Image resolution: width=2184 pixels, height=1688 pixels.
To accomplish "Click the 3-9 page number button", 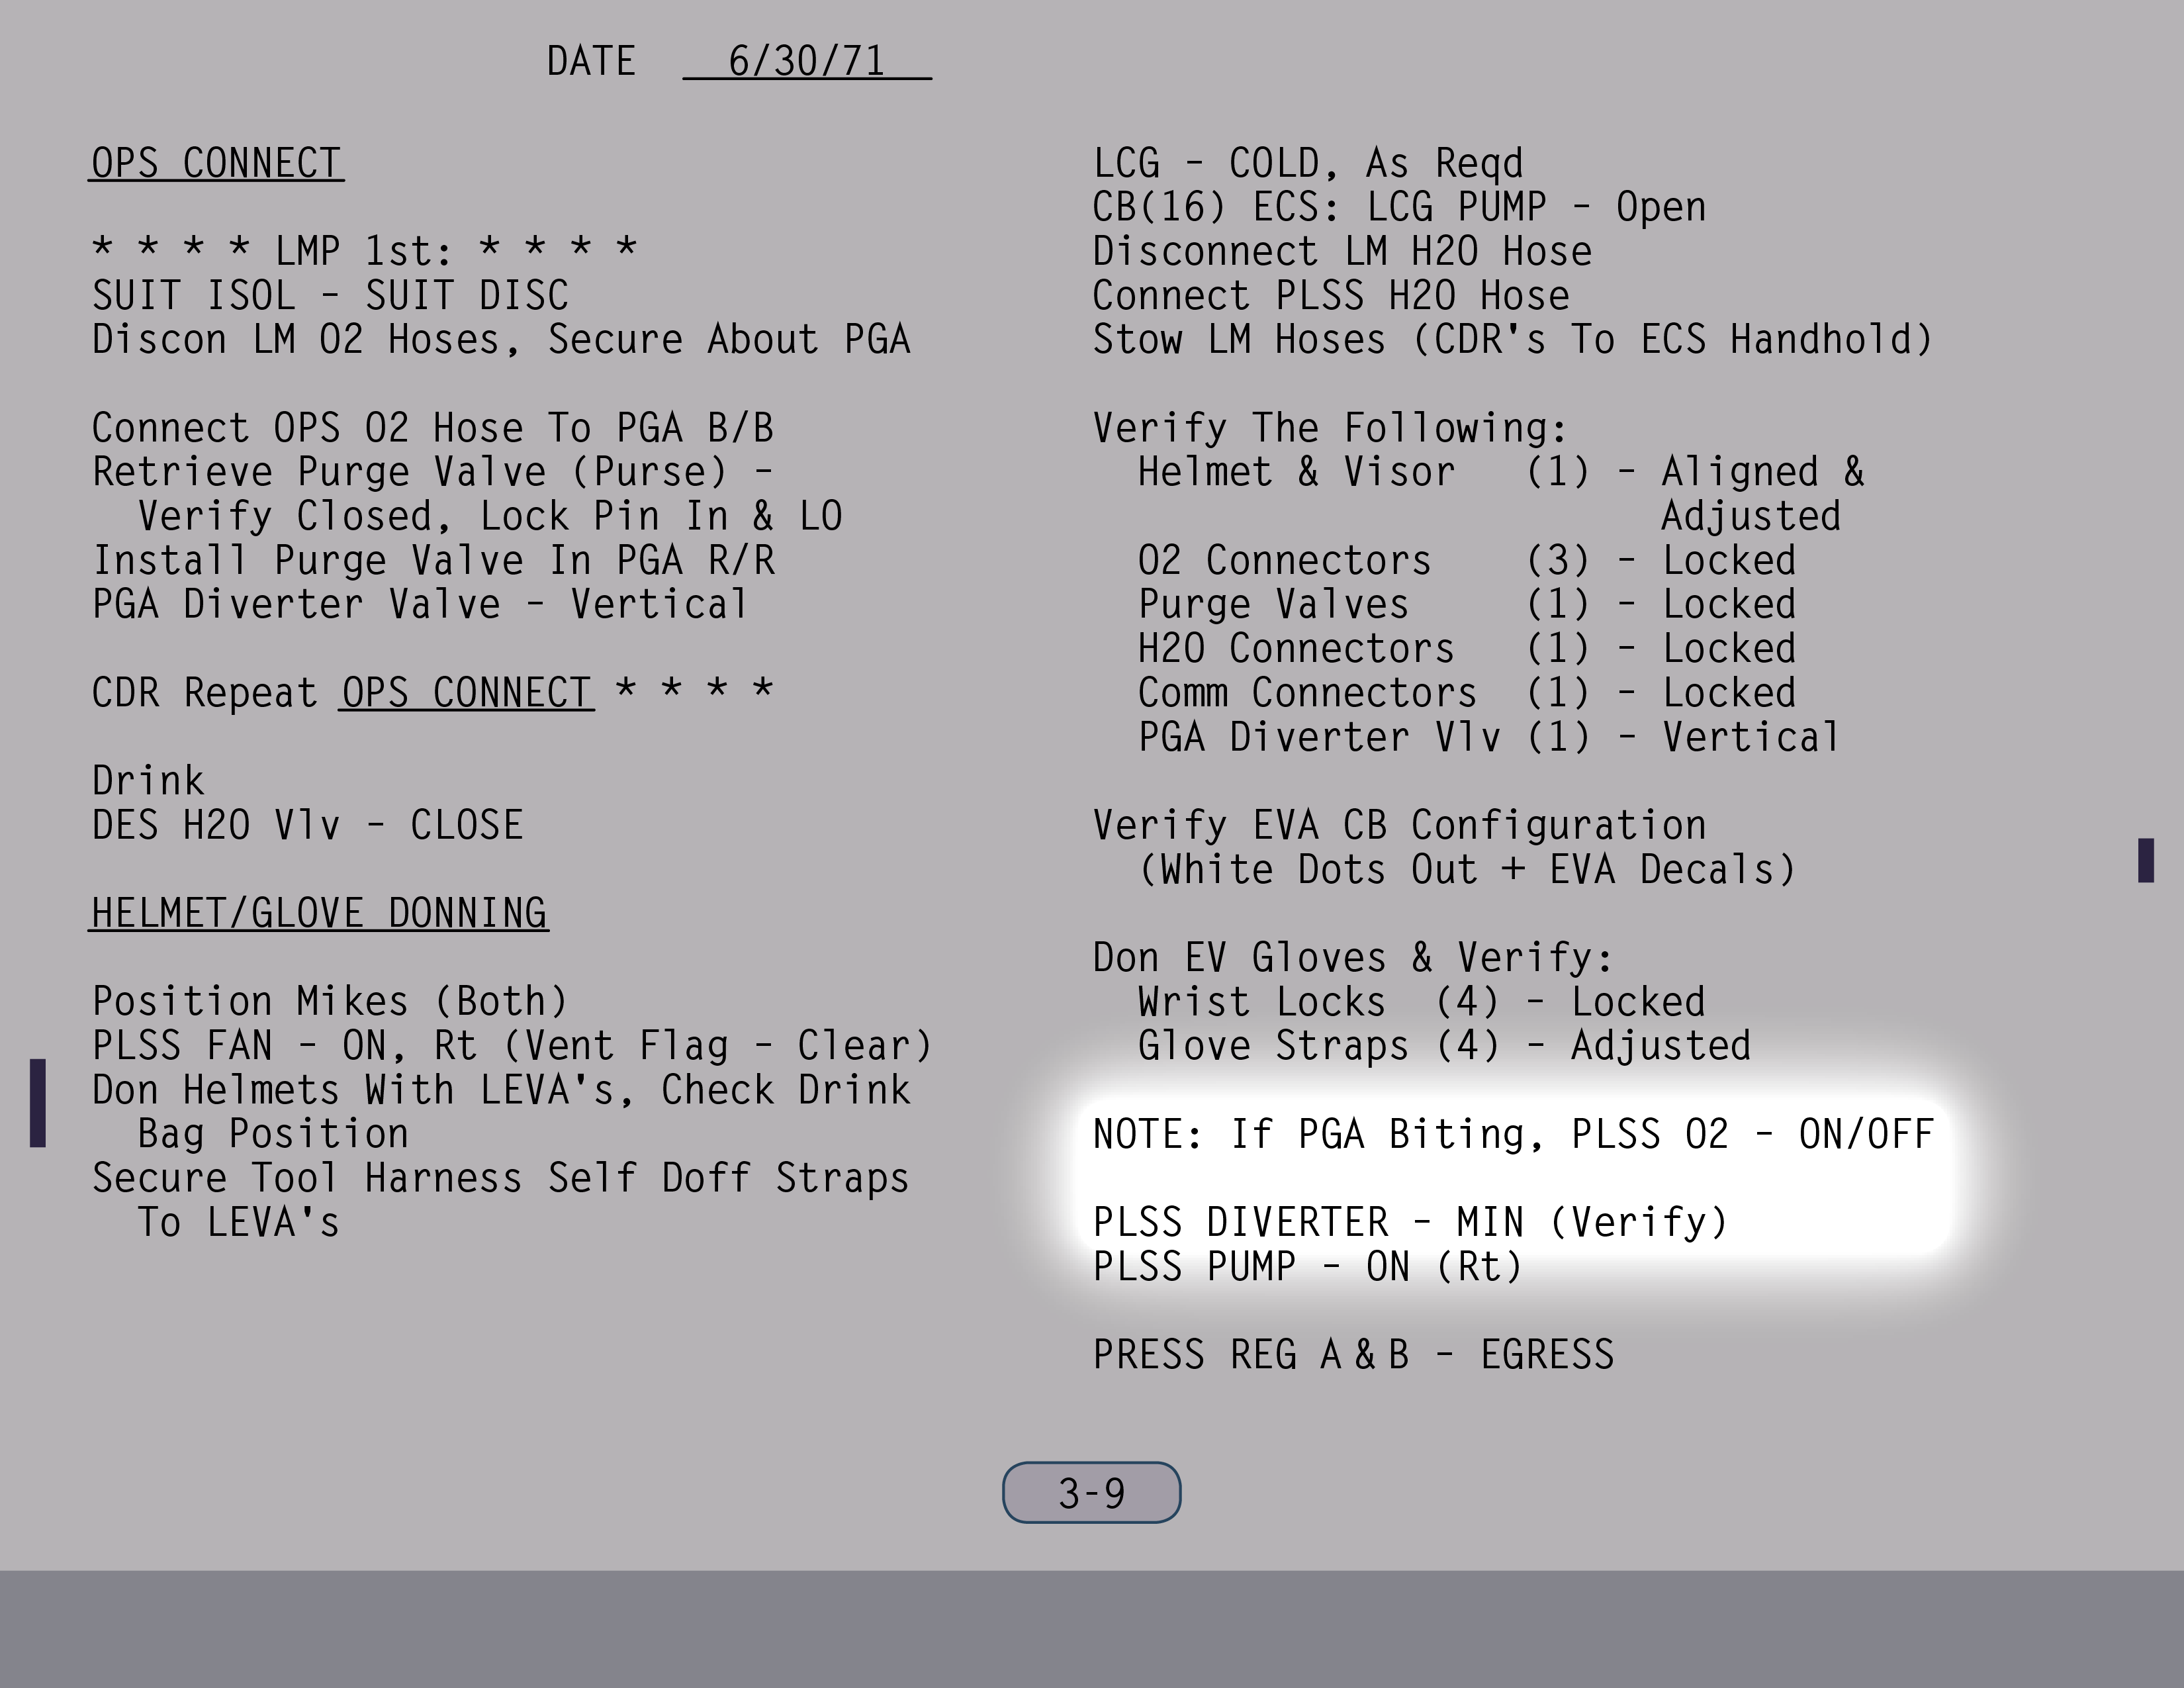I will (1091, 1492).
